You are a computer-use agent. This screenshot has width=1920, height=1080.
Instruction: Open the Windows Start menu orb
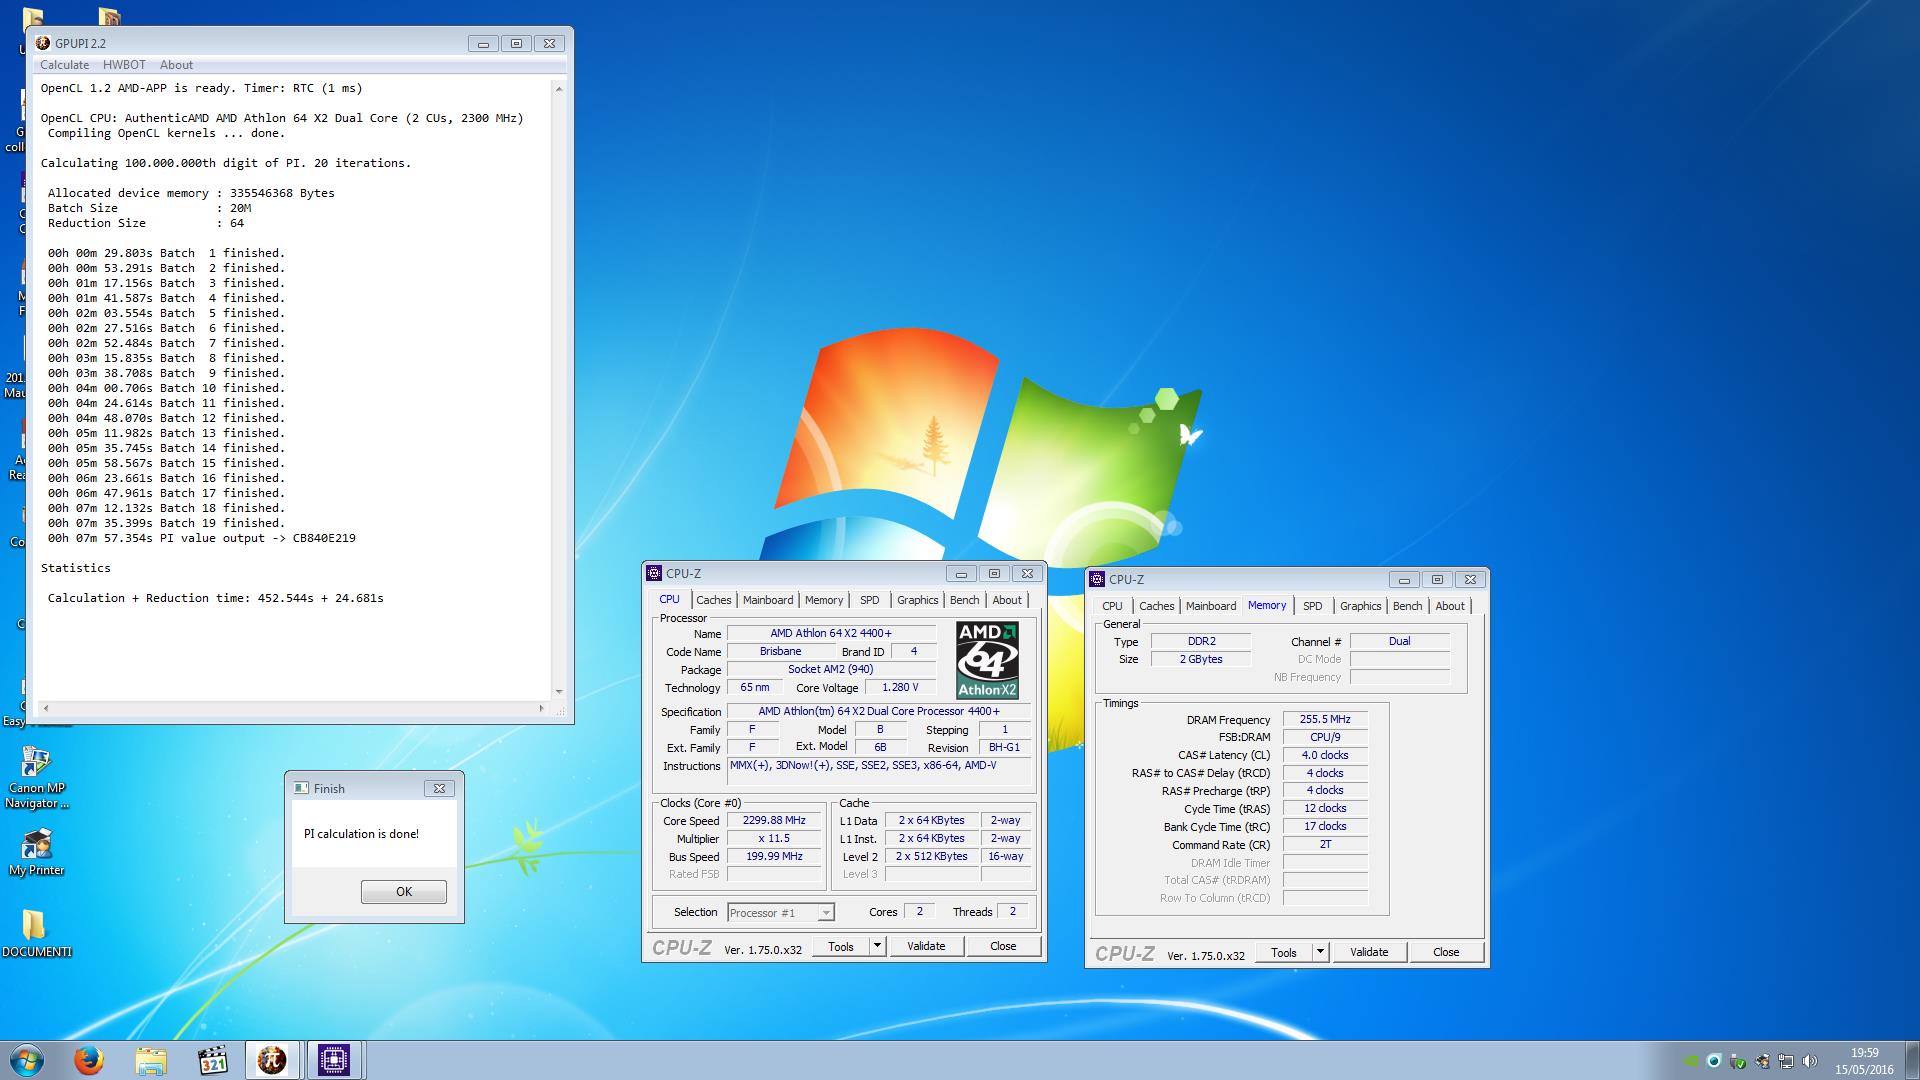[26, 1060]
